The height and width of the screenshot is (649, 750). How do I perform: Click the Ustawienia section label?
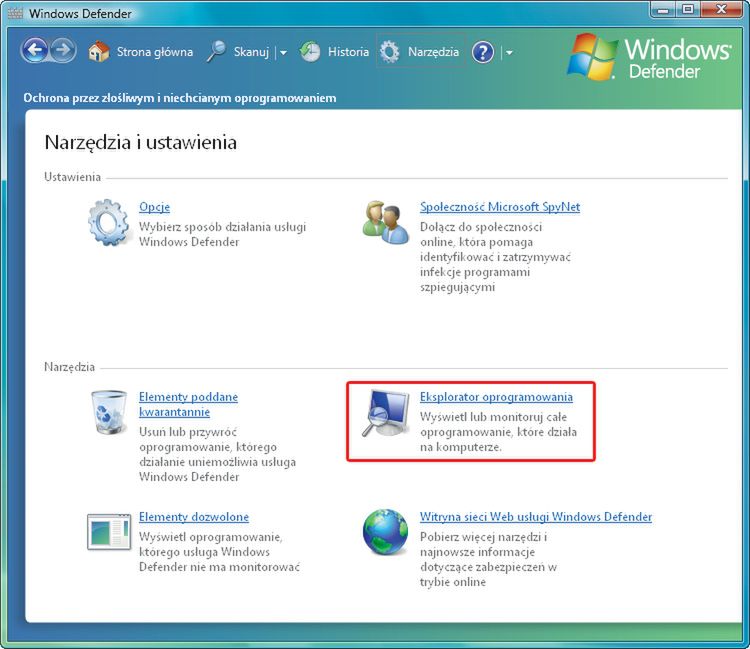(73, 177)
